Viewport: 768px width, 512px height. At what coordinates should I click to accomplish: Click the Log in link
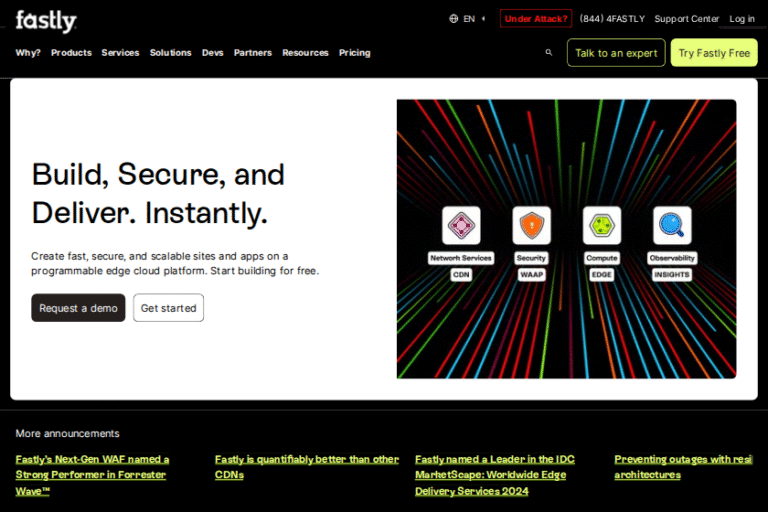[x=742, y=19]
